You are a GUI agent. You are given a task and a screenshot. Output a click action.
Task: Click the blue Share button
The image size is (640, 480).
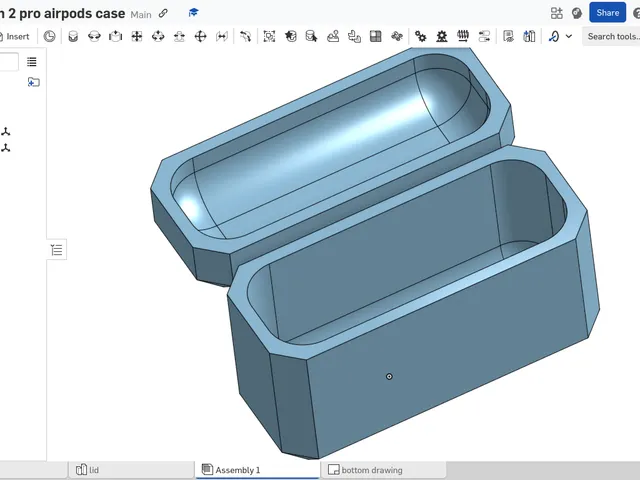(x=607, y=13)
